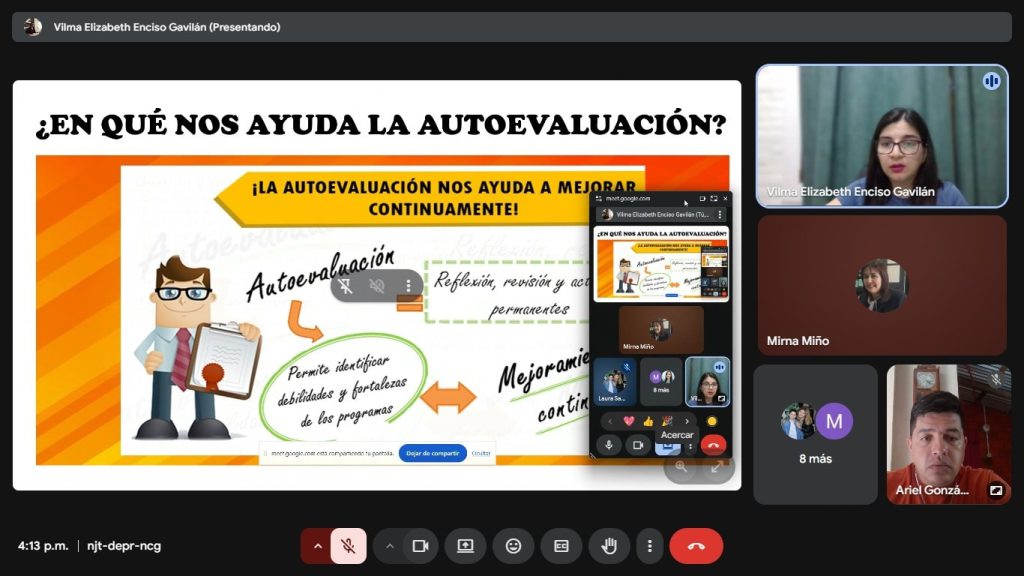Select Mirna Miño's participant tile
1024x576 pixels.
click(882, 285)
